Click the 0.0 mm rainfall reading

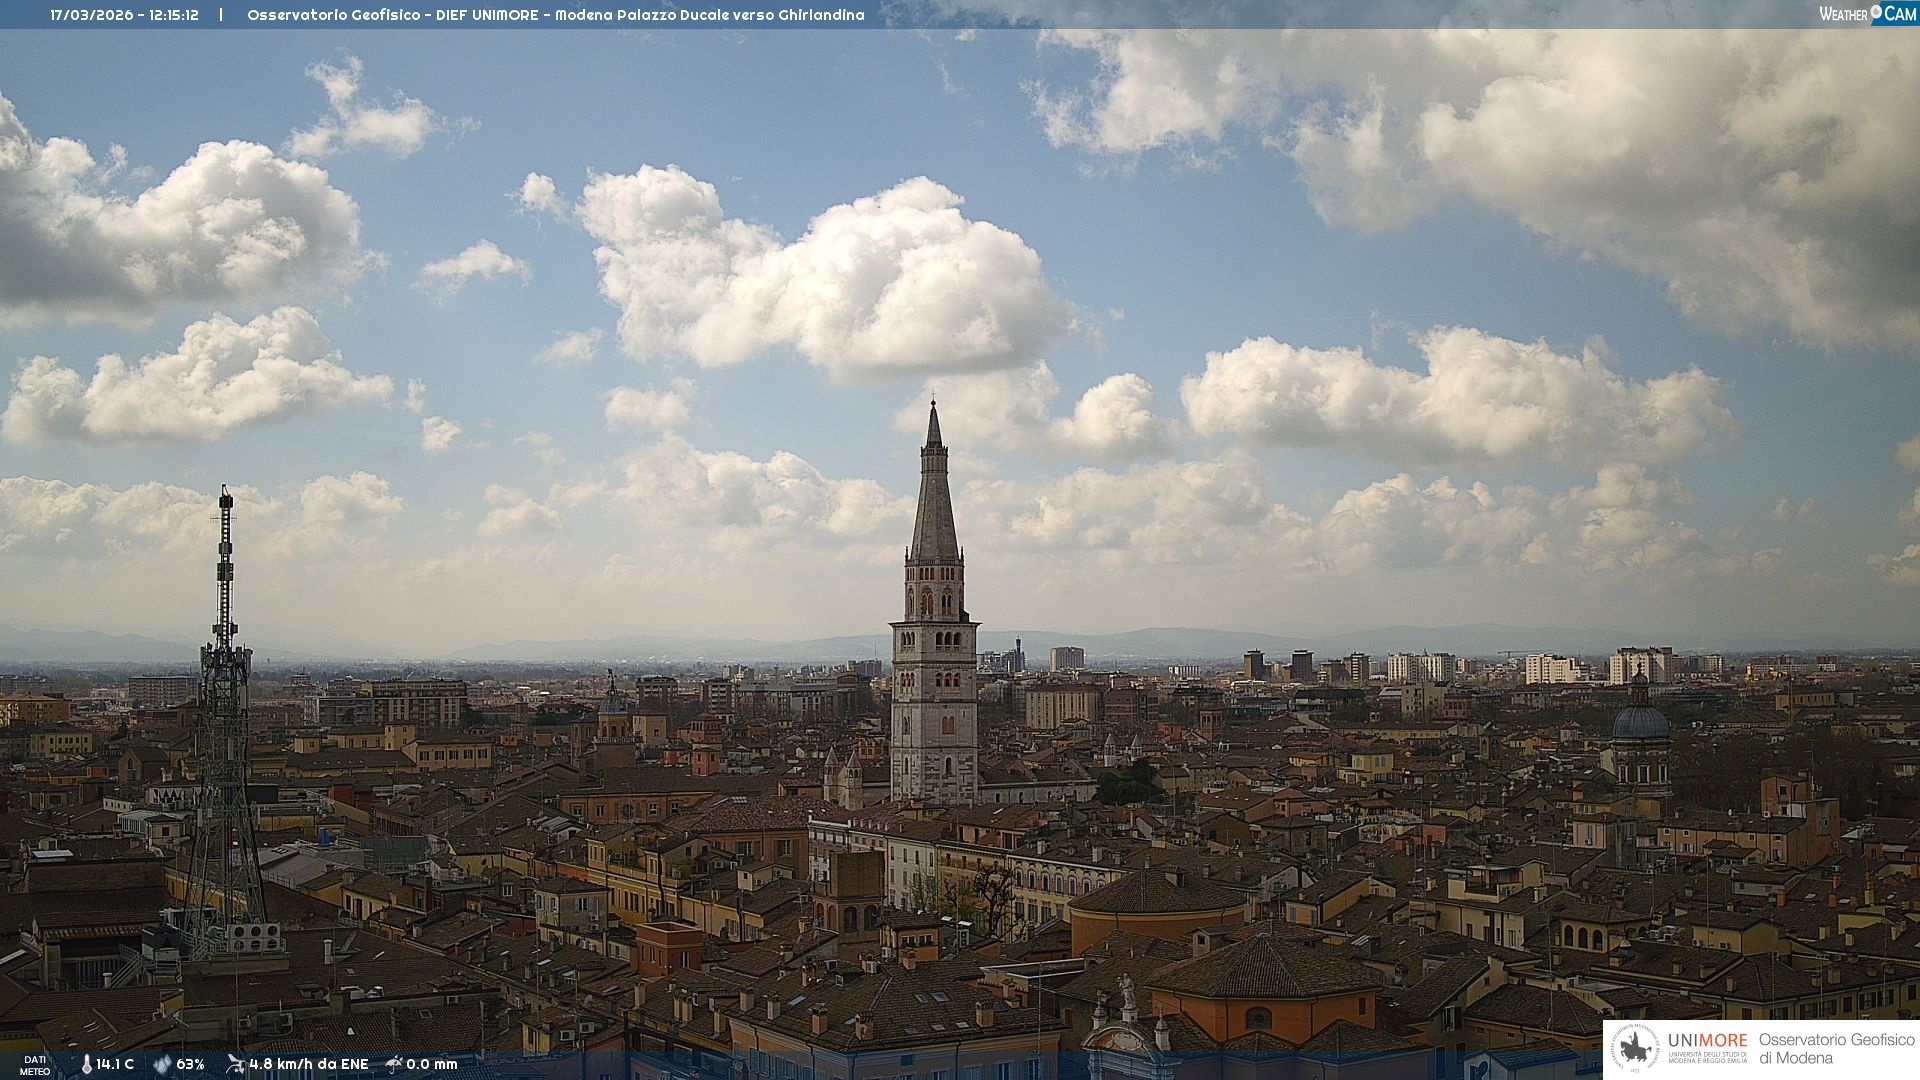(x=432, y=1065)
